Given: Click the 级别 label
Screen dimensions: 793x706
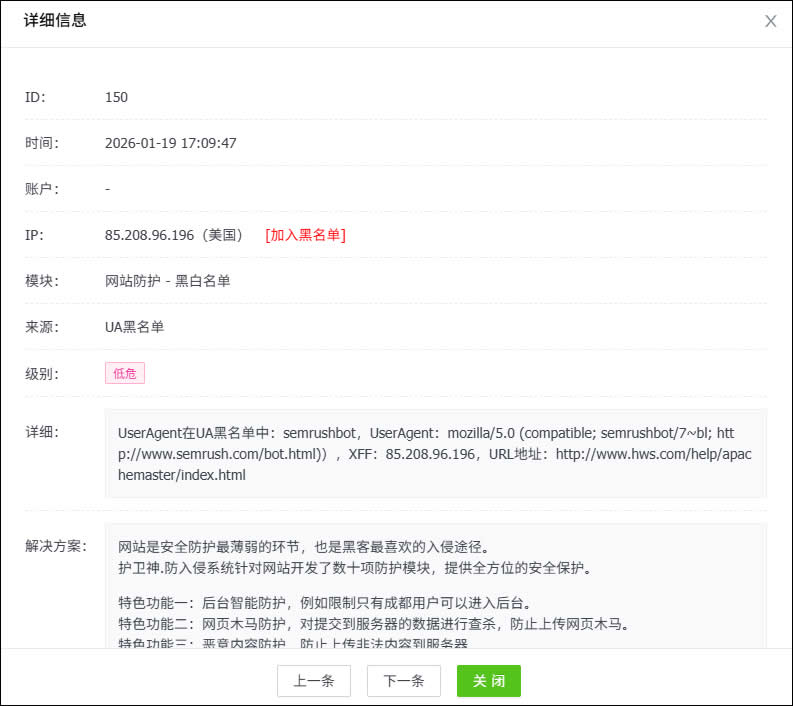Looking at the screenshot, I should tap(42, 374).
